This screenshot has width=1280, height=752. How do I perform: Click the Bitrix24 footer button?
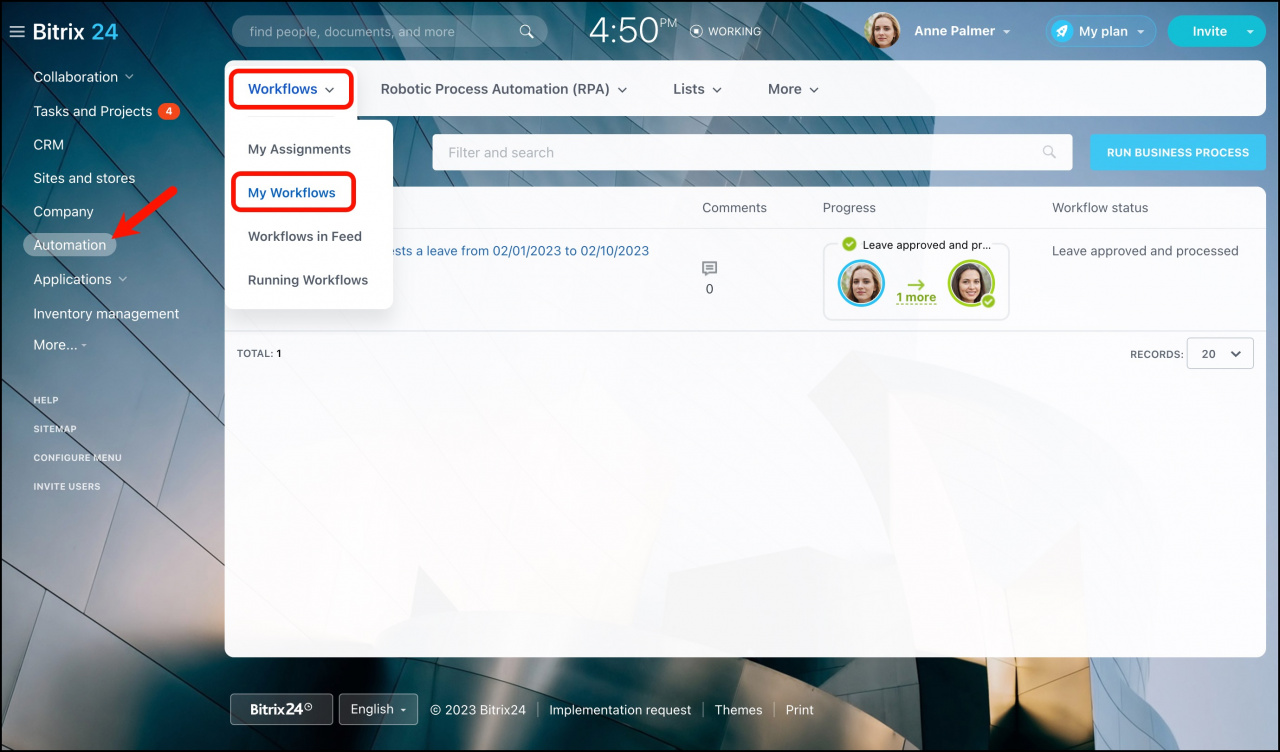point(281,709)
